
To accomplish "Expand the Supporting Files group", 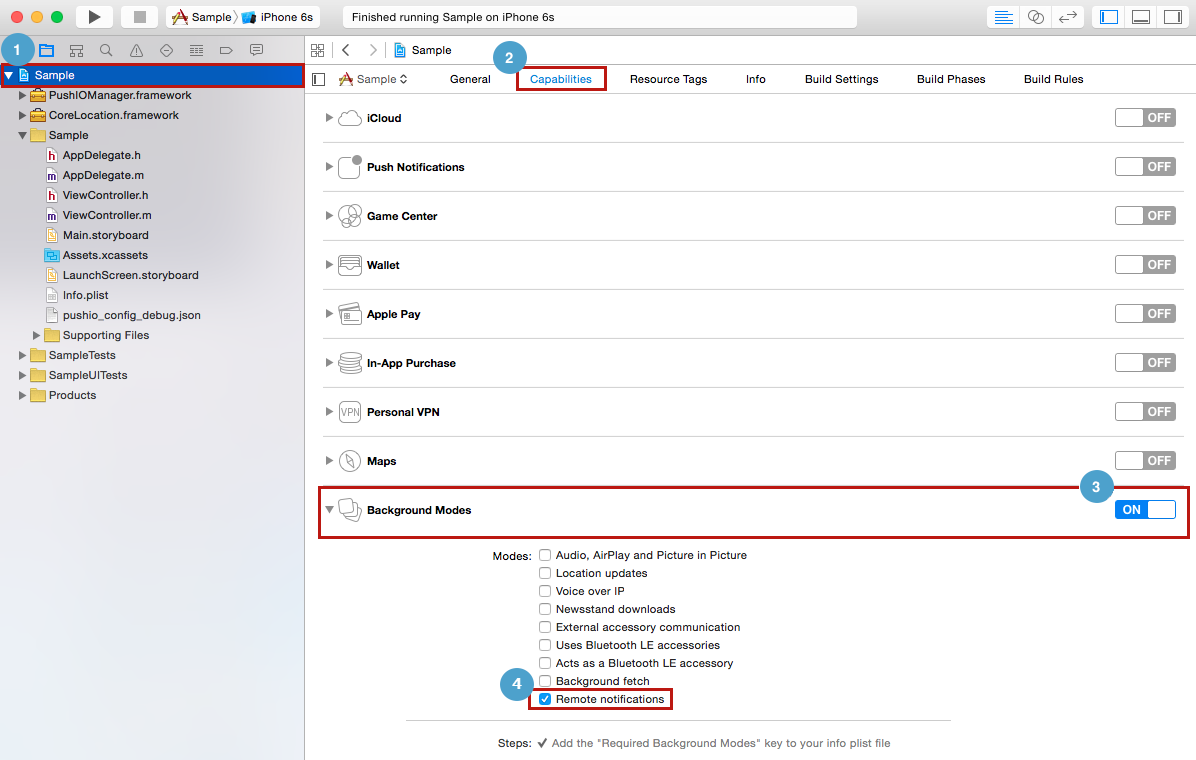I will 36,335.
